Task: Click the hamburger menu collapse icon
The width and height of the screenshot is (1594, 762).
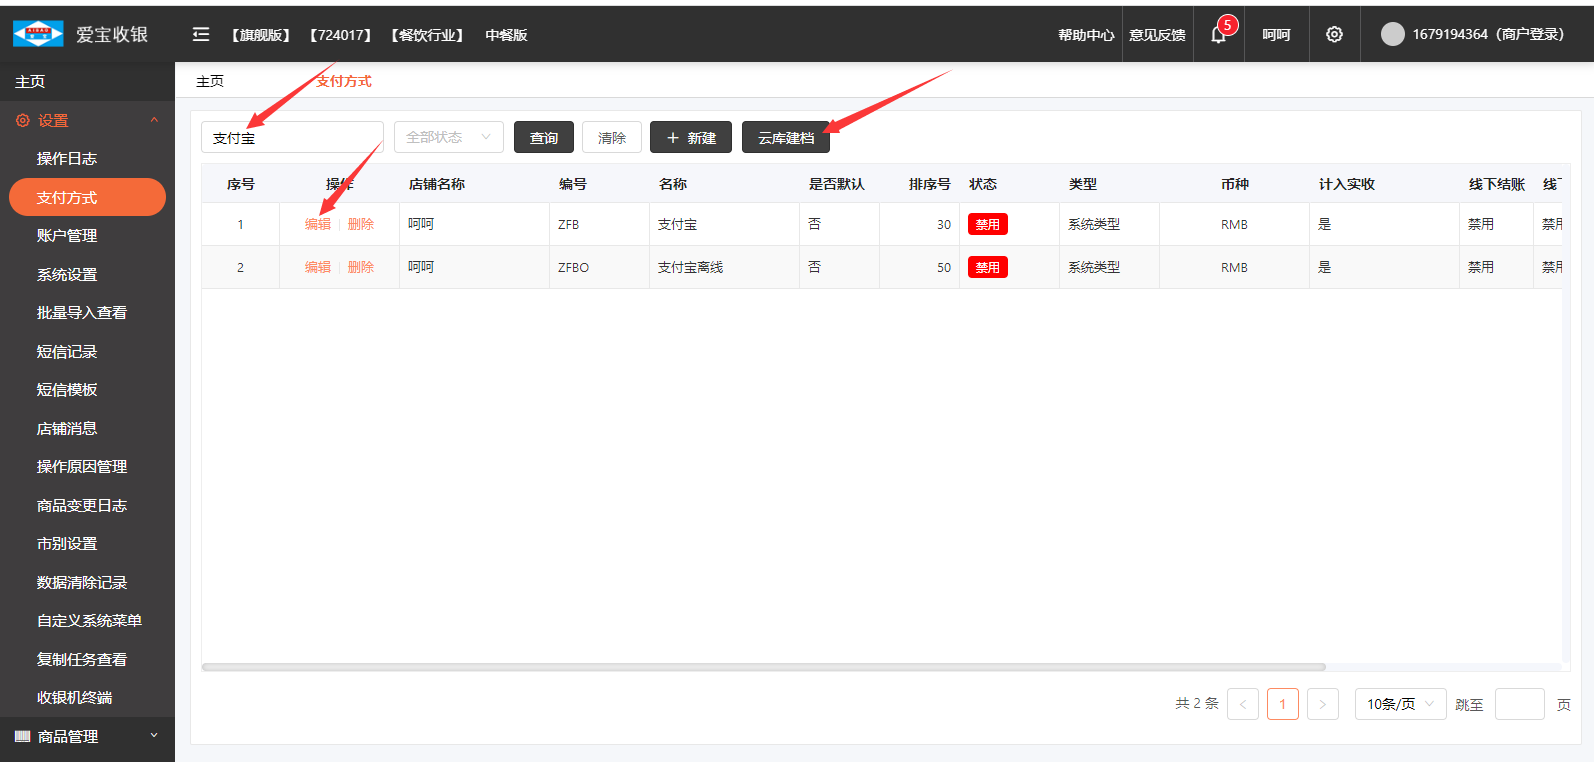Action: pyautogui.click(x=201, y=35)
